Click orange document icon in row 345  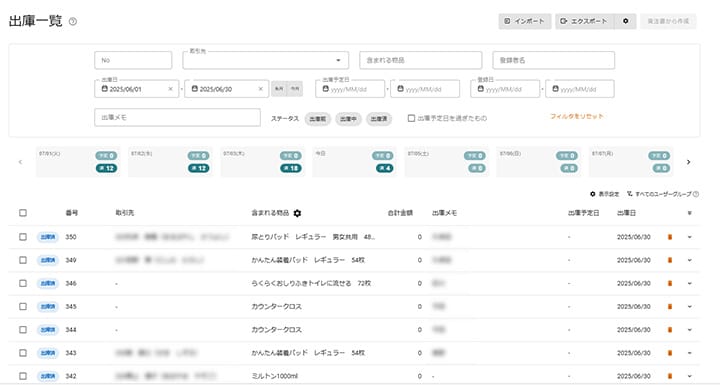669,306
